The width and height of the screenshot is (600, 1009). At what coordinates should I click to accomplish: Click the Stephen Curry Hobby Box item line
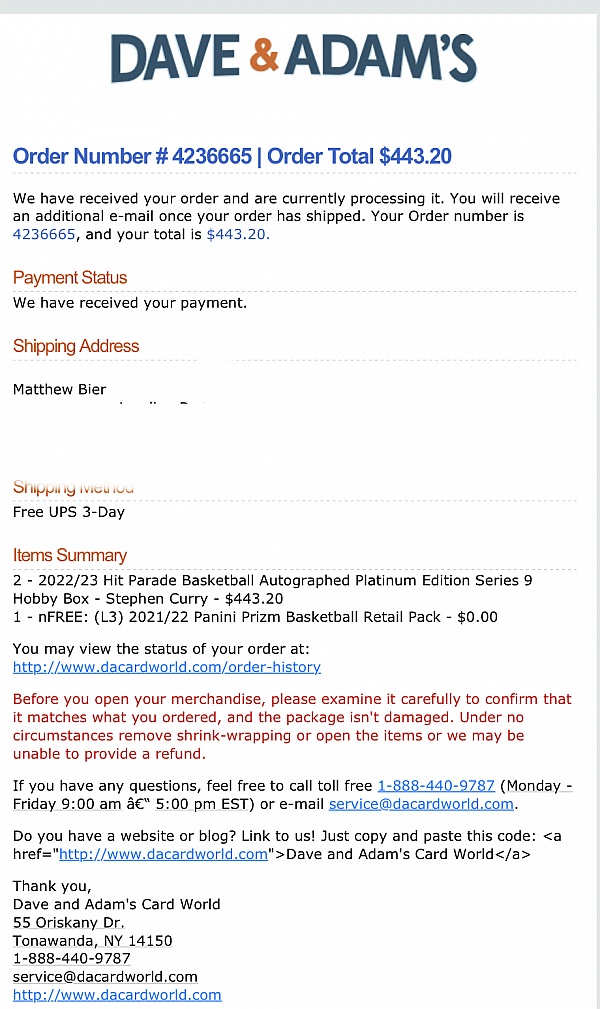click(x=272, y=589)
